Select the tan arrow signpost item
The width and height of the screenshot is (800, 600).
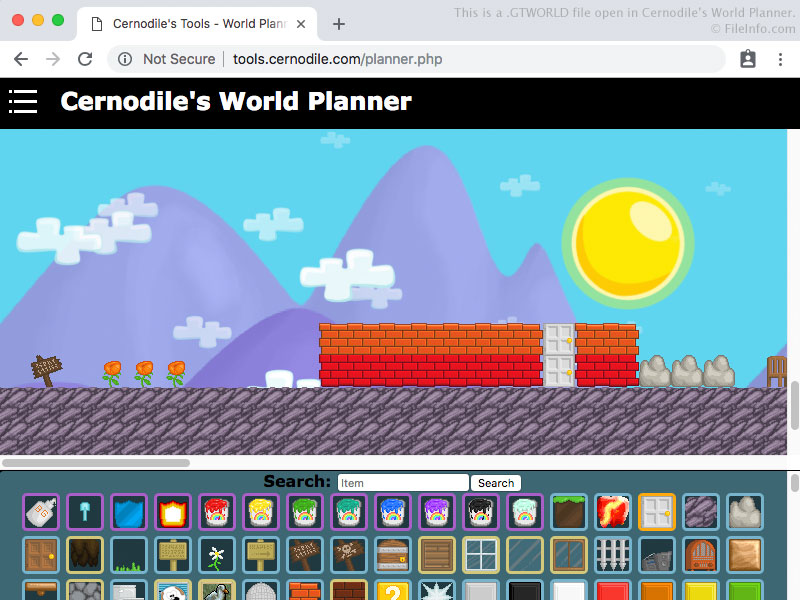261,555
